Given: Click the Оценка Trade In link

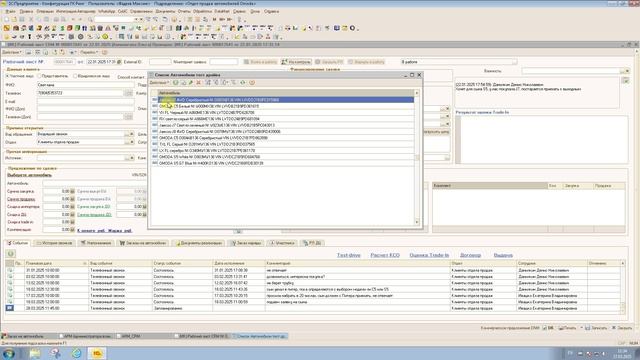Looking at the screenshot, I should [x=429, y=255].
